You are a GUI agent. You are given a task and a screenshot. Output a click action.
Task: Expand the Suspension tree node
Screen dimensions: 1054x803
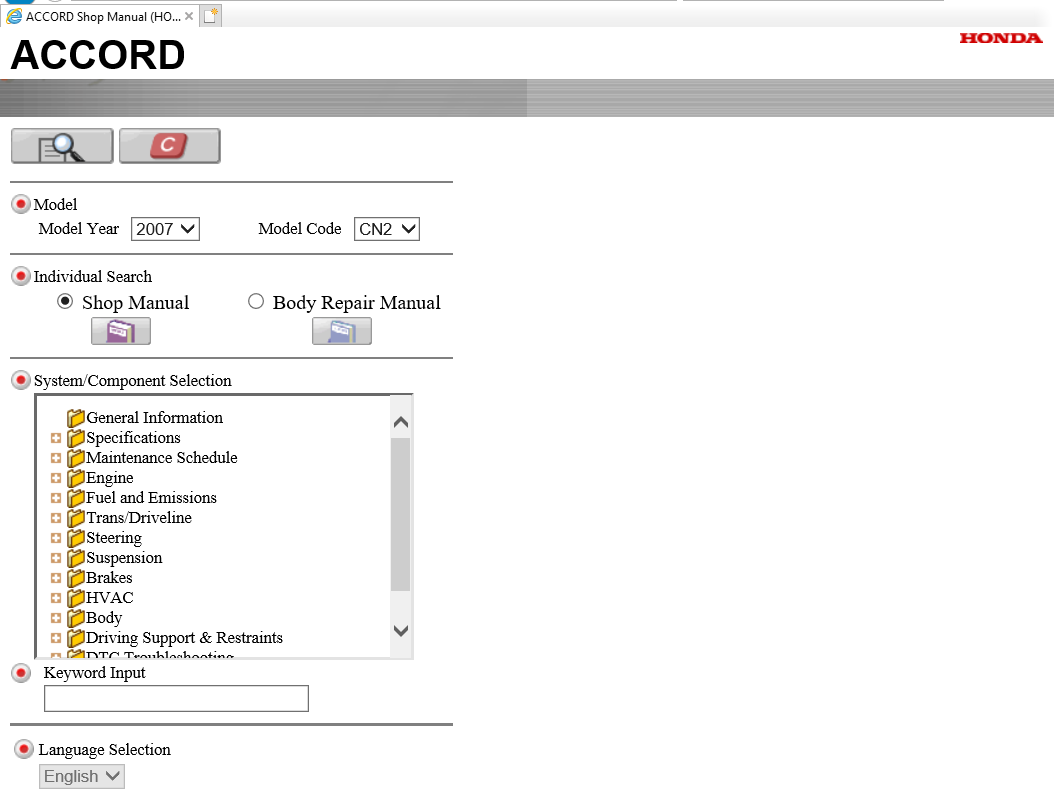(x=56, y=558)
